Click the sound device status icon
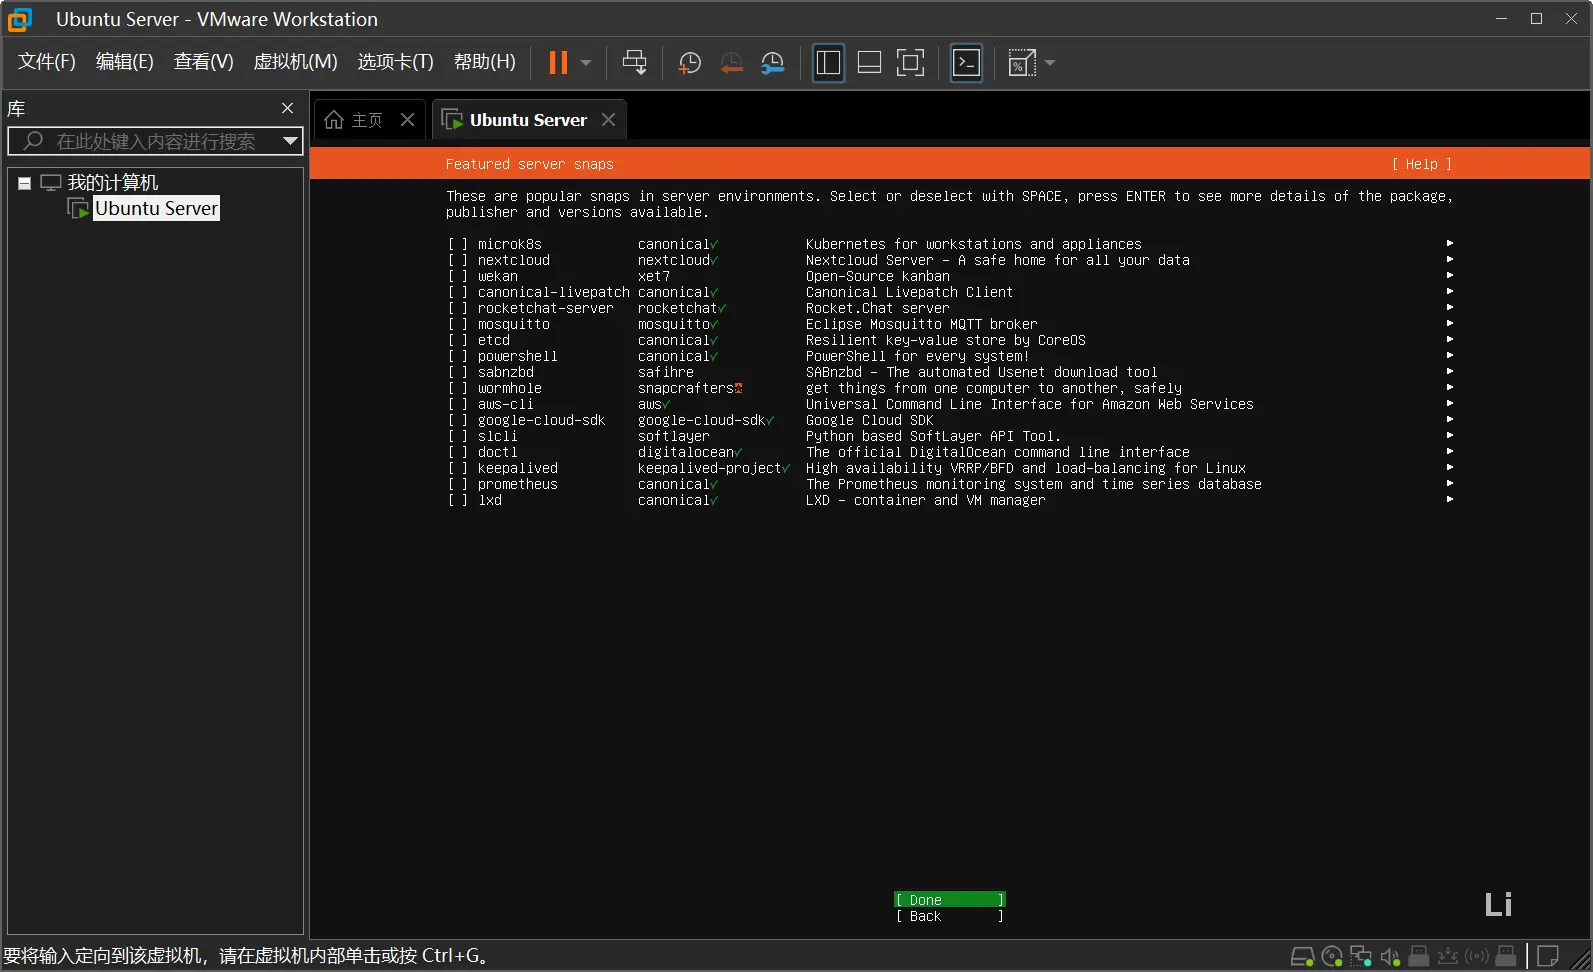 1390,957
